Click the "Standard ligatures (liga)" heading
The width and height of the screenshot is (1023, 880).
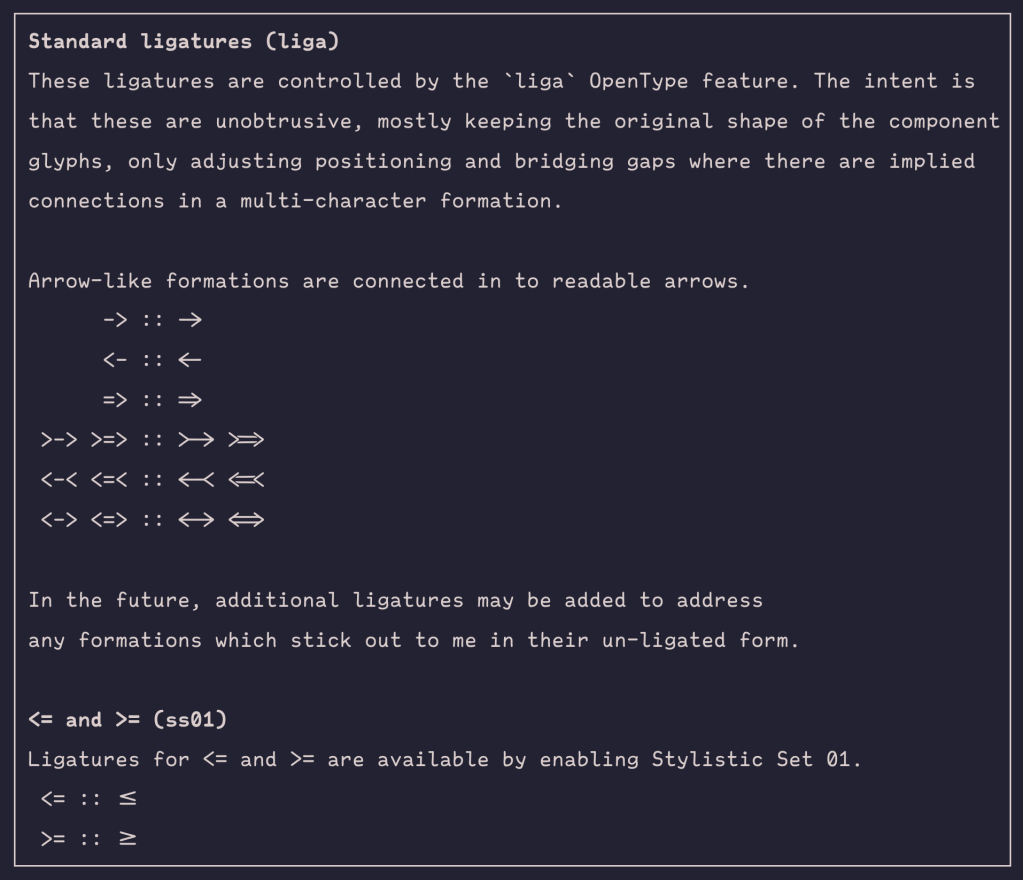coord(177,42)
